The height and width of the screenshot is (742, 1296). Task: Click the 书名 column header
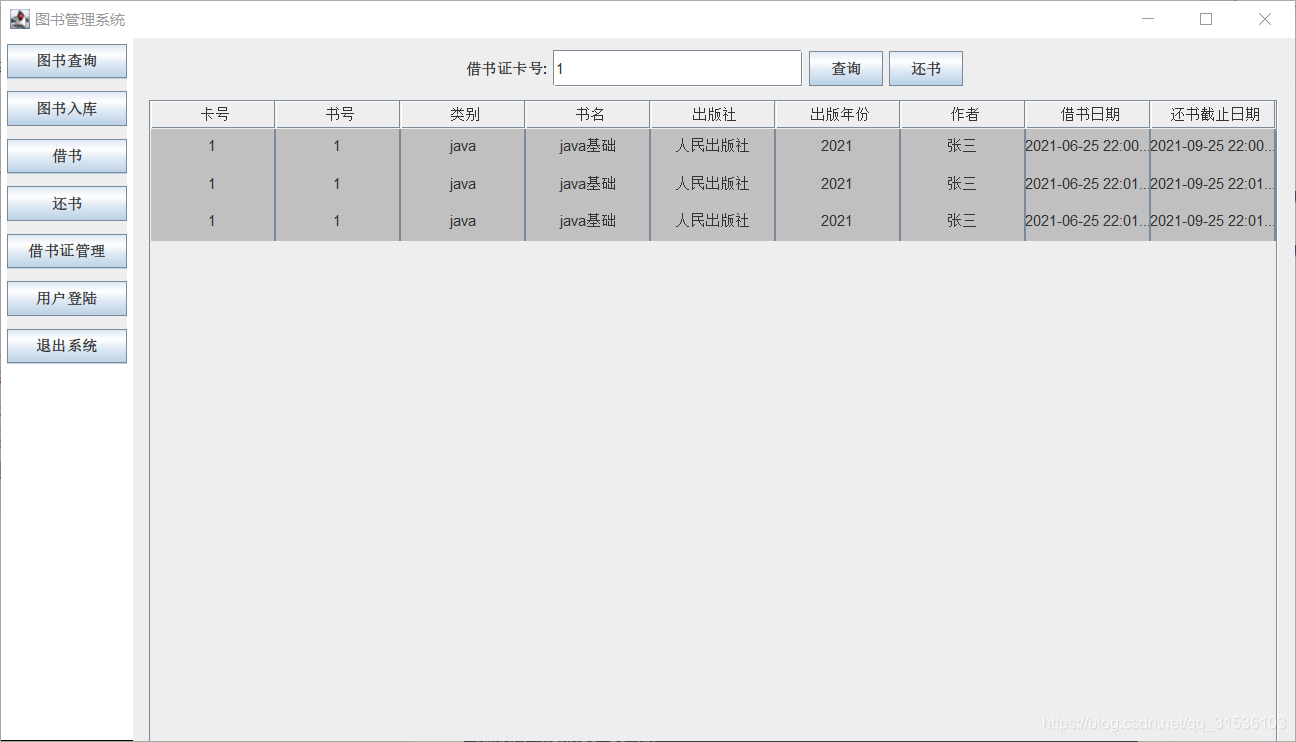587,113
